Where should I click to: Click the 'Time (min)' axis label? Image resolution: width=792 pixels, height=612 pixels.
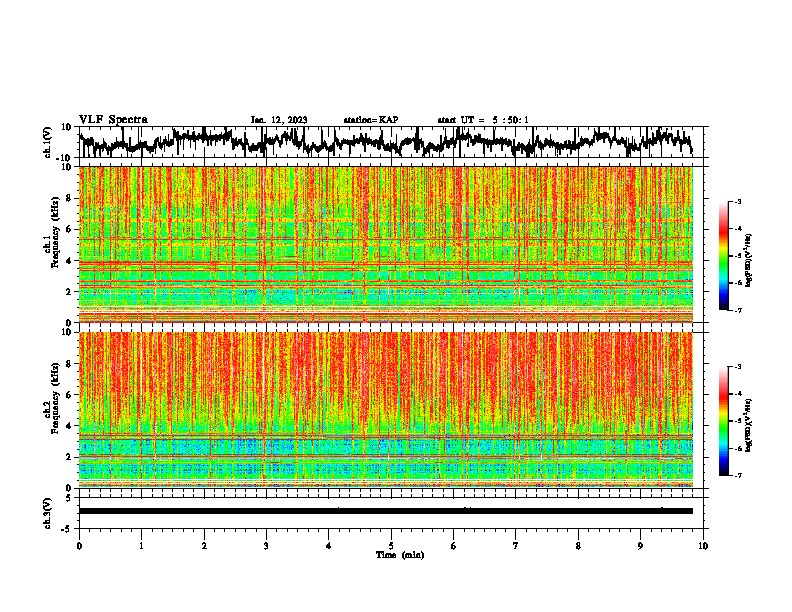tap(400, 555)
